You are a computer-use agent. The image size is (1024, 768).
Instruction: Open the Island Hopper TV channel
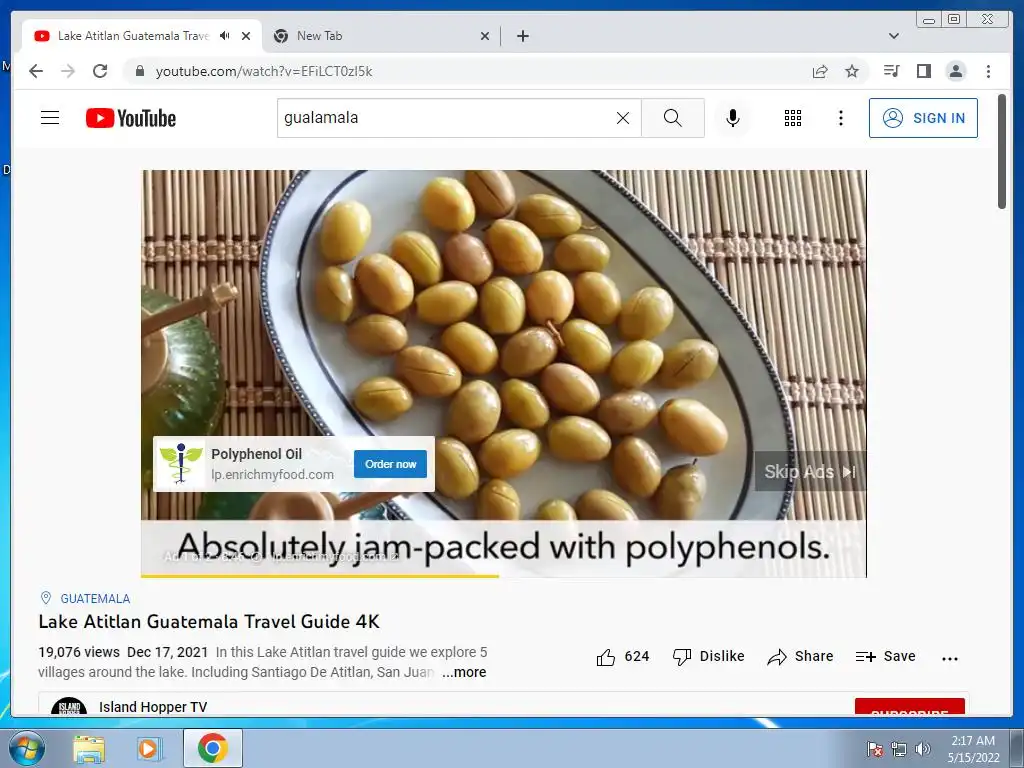153,707
